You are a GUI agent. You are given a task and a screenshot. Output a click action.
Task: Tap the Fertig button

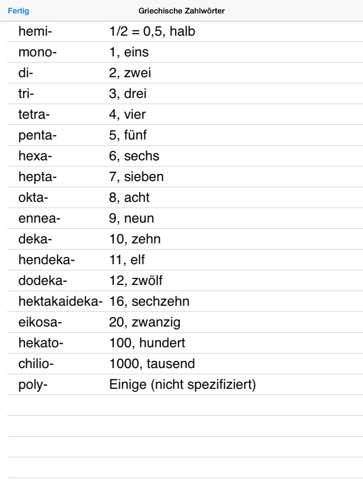tap(18, 11)
